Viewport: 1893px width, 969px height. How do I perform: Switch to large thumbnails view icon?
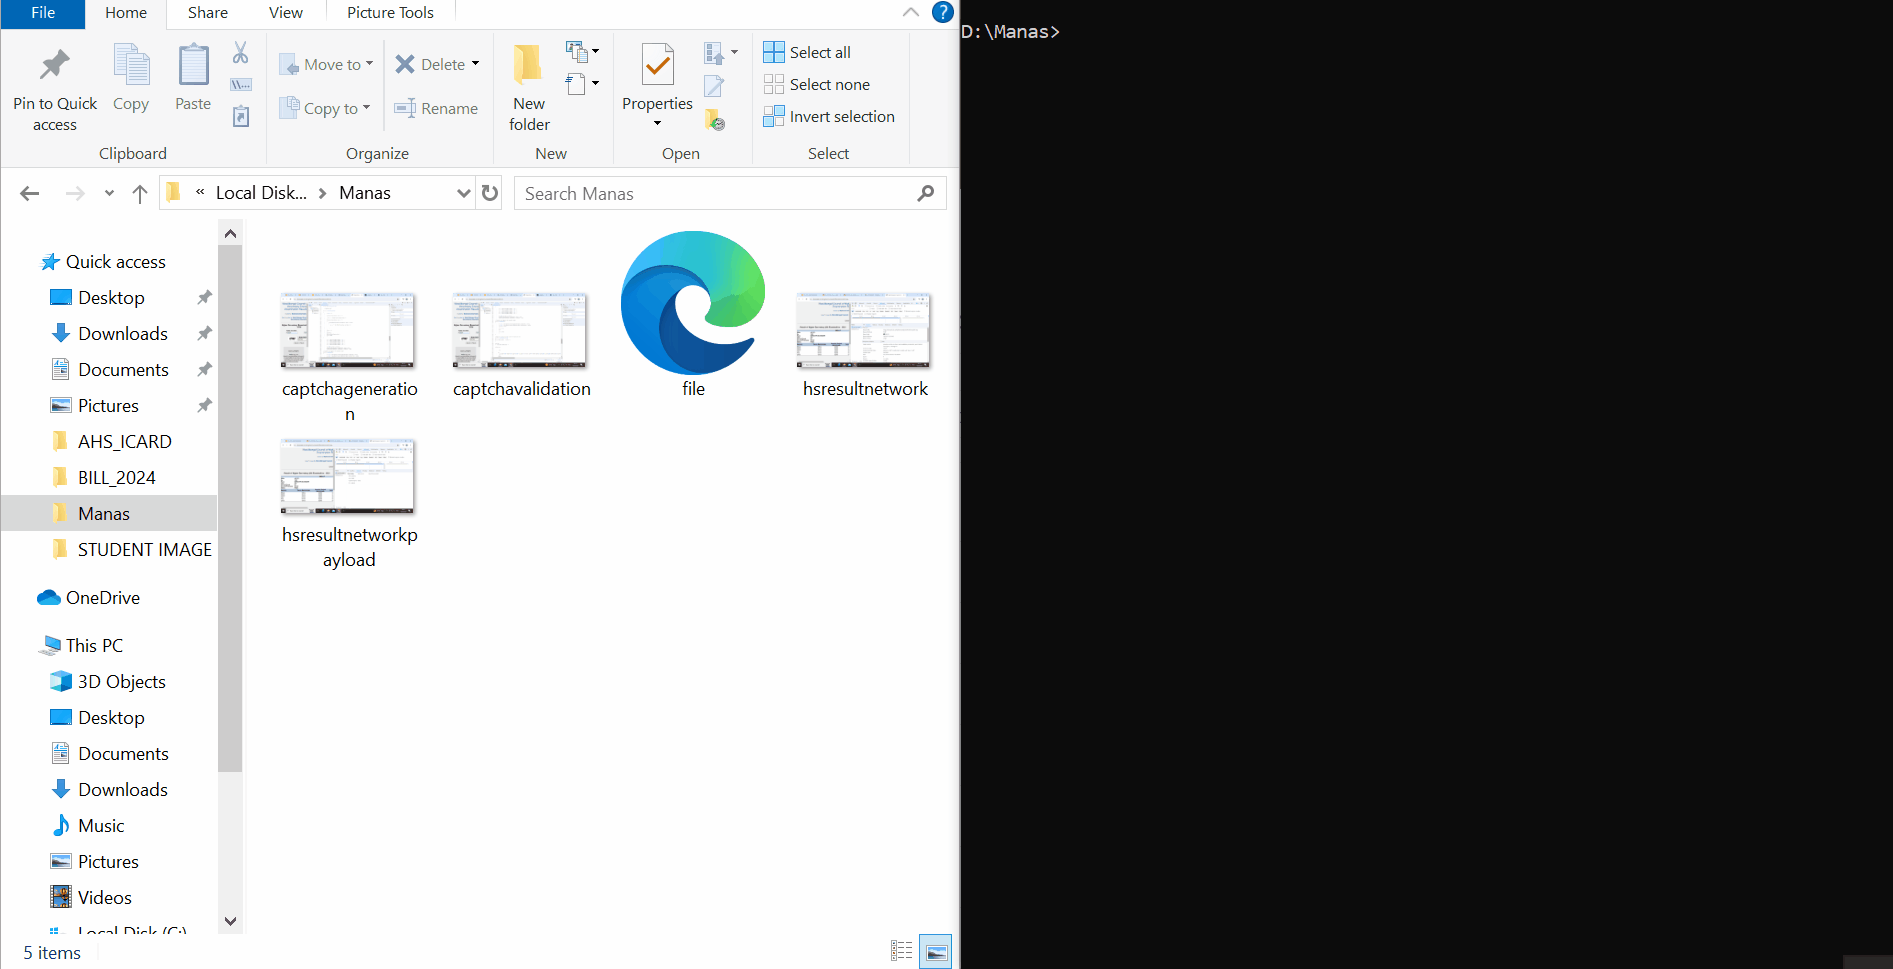[937, 951]
